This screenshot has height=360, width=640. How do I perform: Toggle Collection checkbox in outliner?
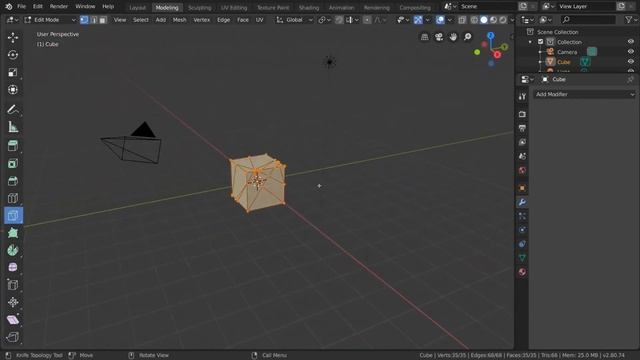(x=540, y=42)
